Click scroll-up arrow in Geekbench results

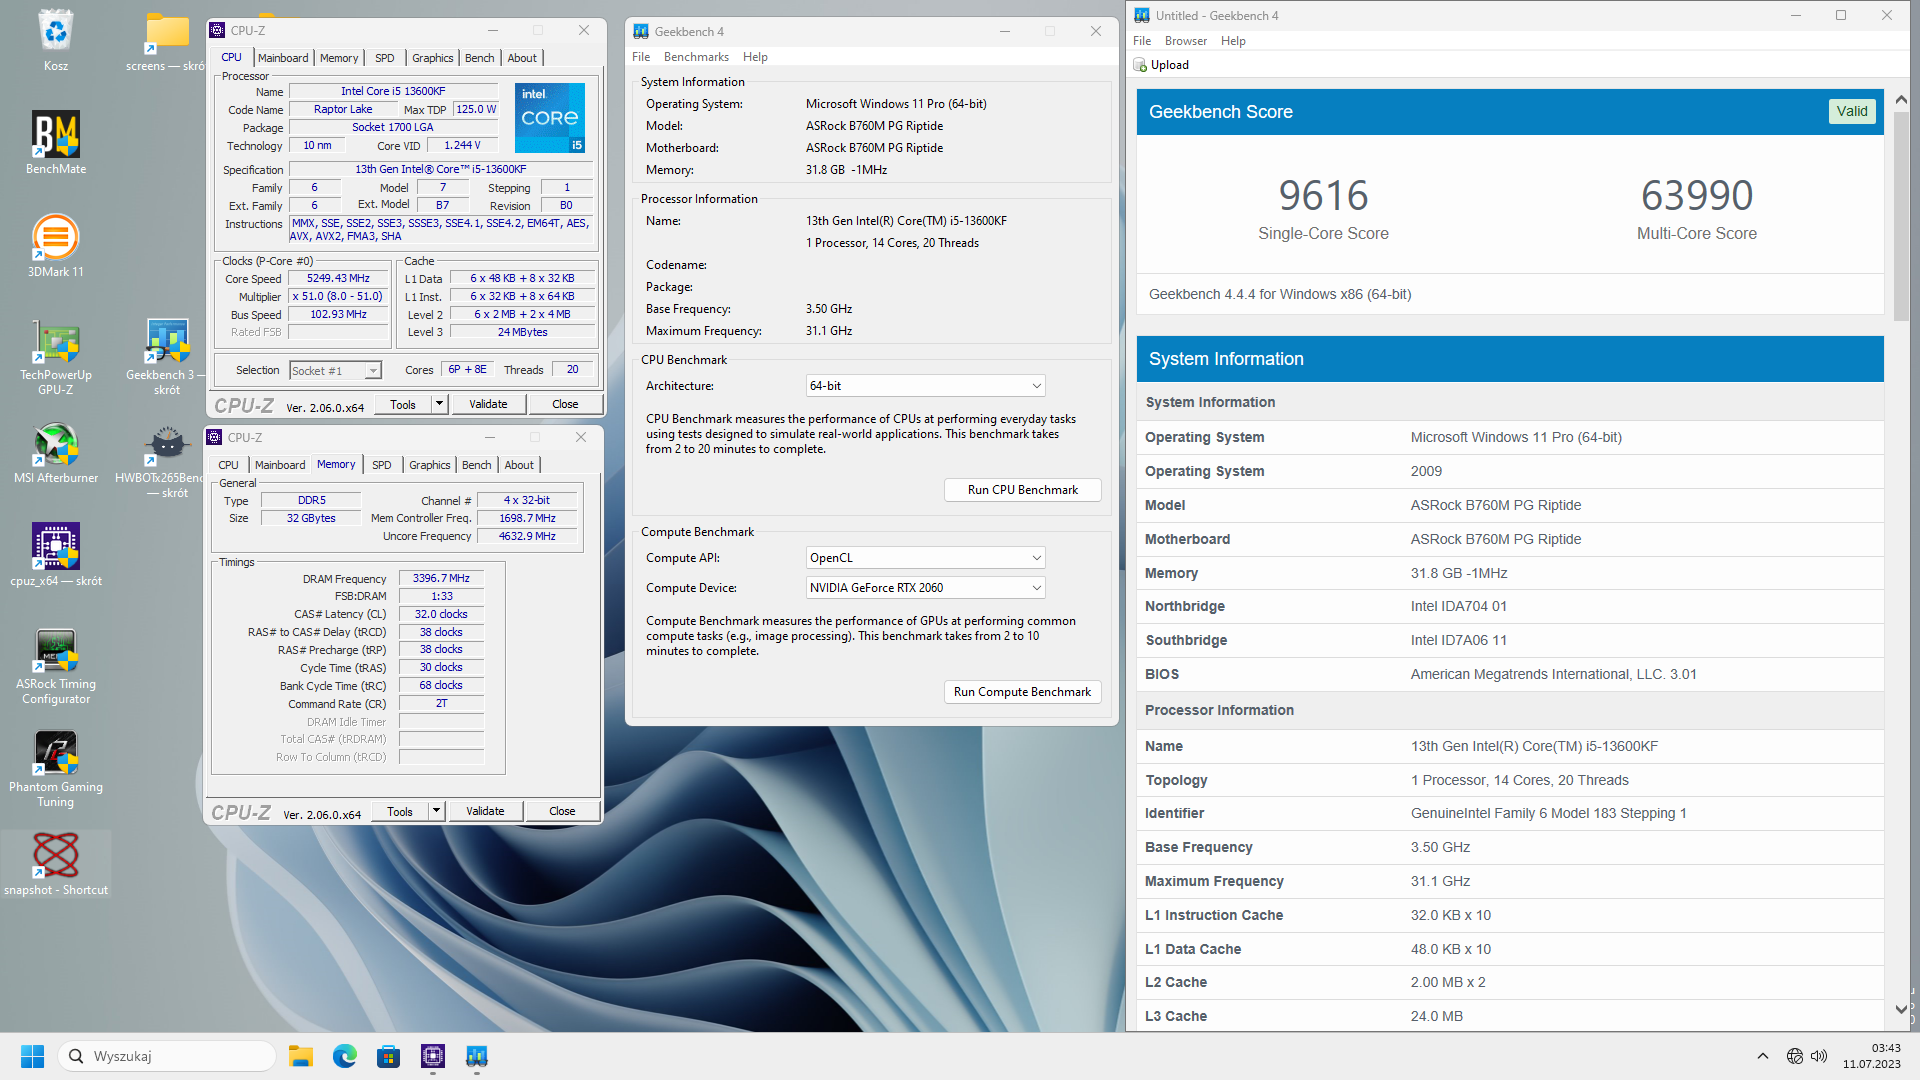pyautogui.click(x=1901, y=100)
